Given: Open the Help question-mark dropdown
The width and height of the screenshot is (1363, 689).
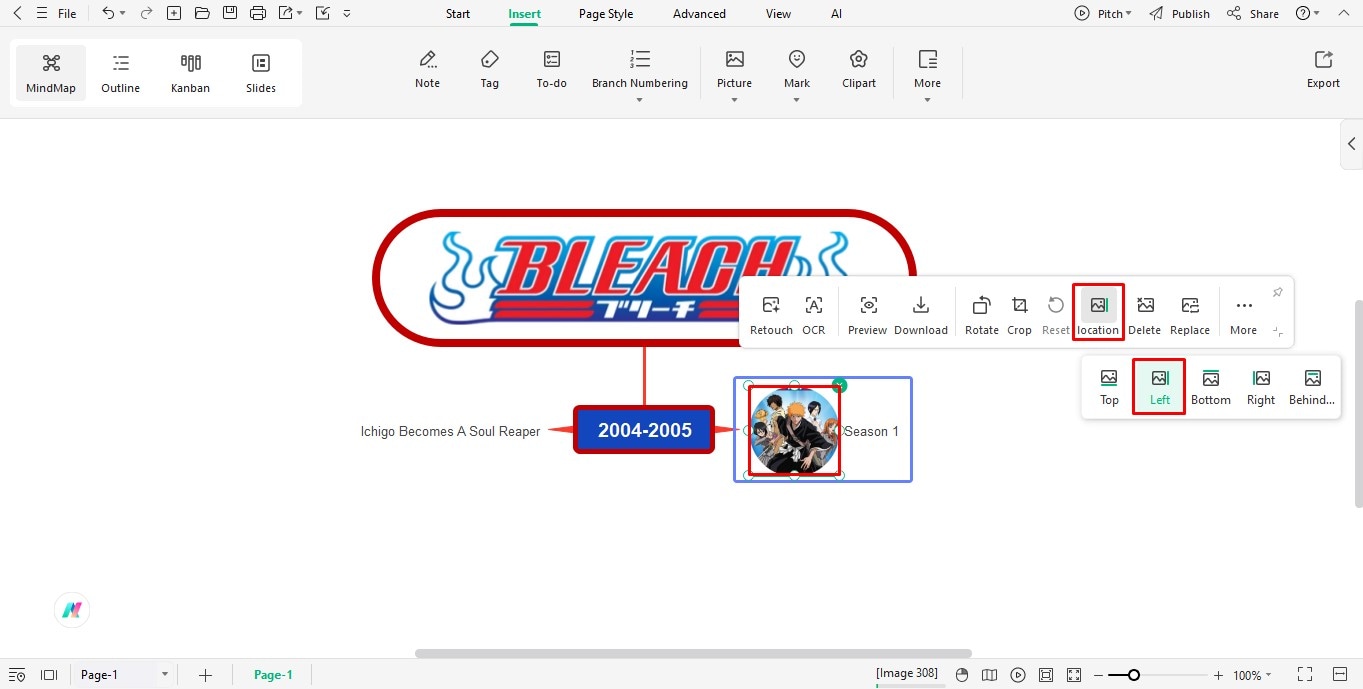Looking at the screenshot, I should point(1307,14).
